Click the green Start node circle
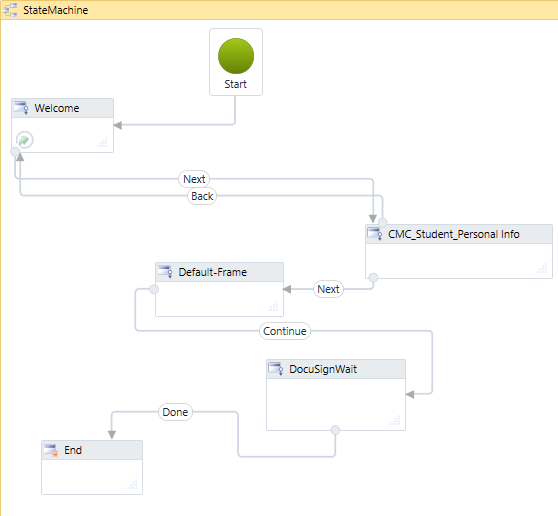The width and height of the screenshot is (558, 516). (236, 56)
